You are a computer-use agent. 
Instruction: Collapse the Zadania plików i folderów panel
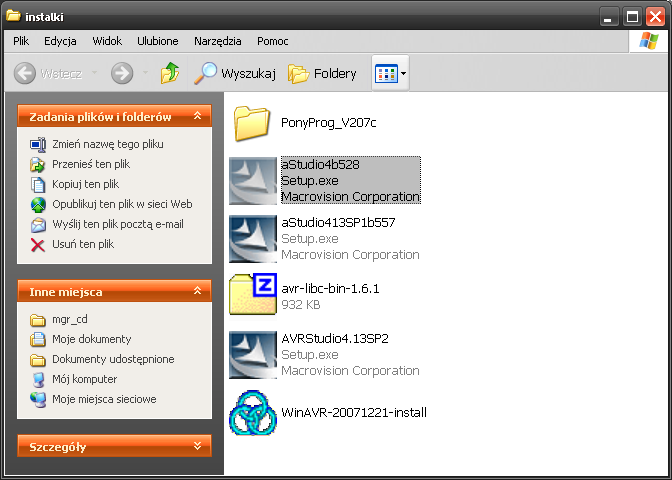198,117
